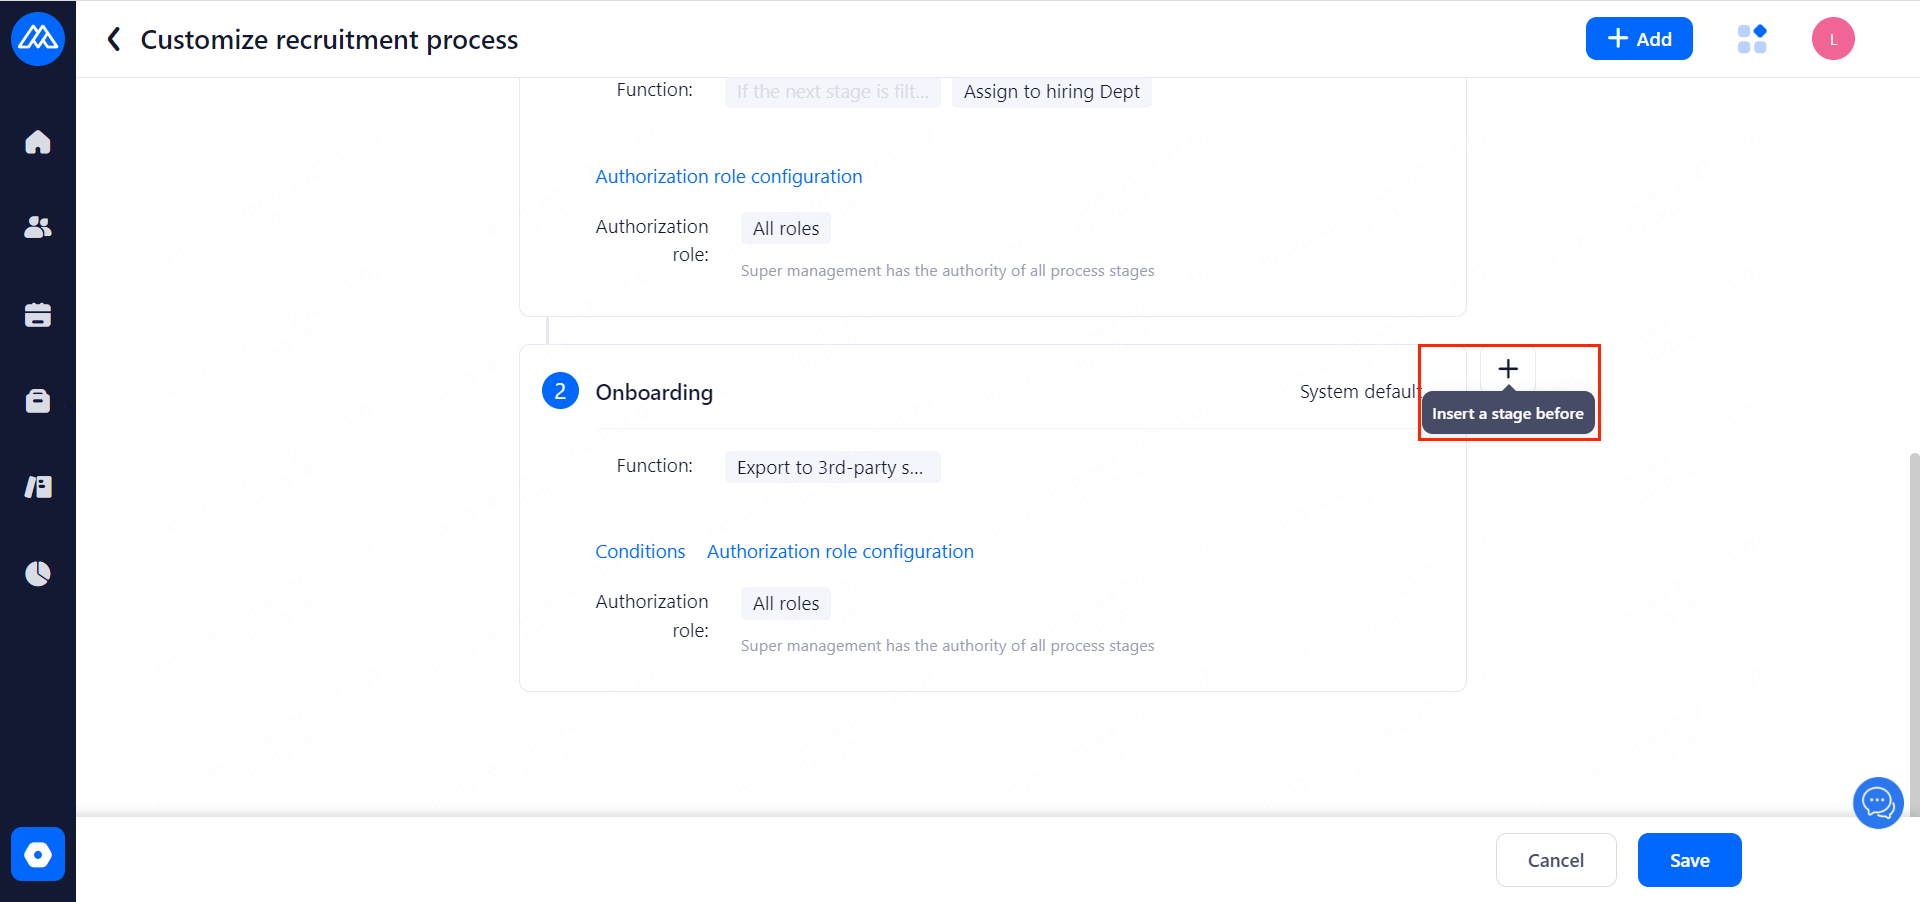Screen dimensions: 1920x902
Task: Open Conditions link in Onboarding stage
Action: (640, 552)
